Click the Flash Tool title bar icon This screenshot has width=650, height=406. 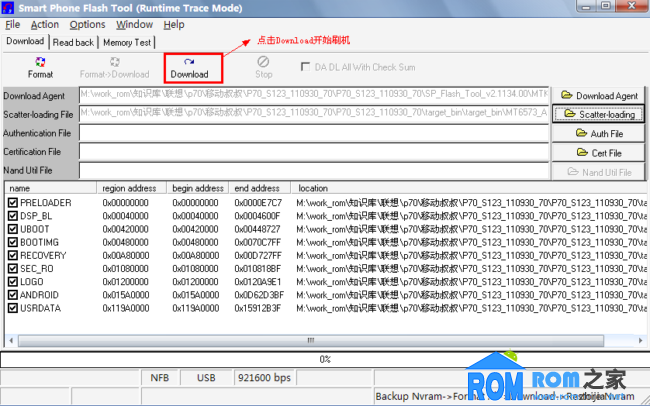click(x=7, y=7)
